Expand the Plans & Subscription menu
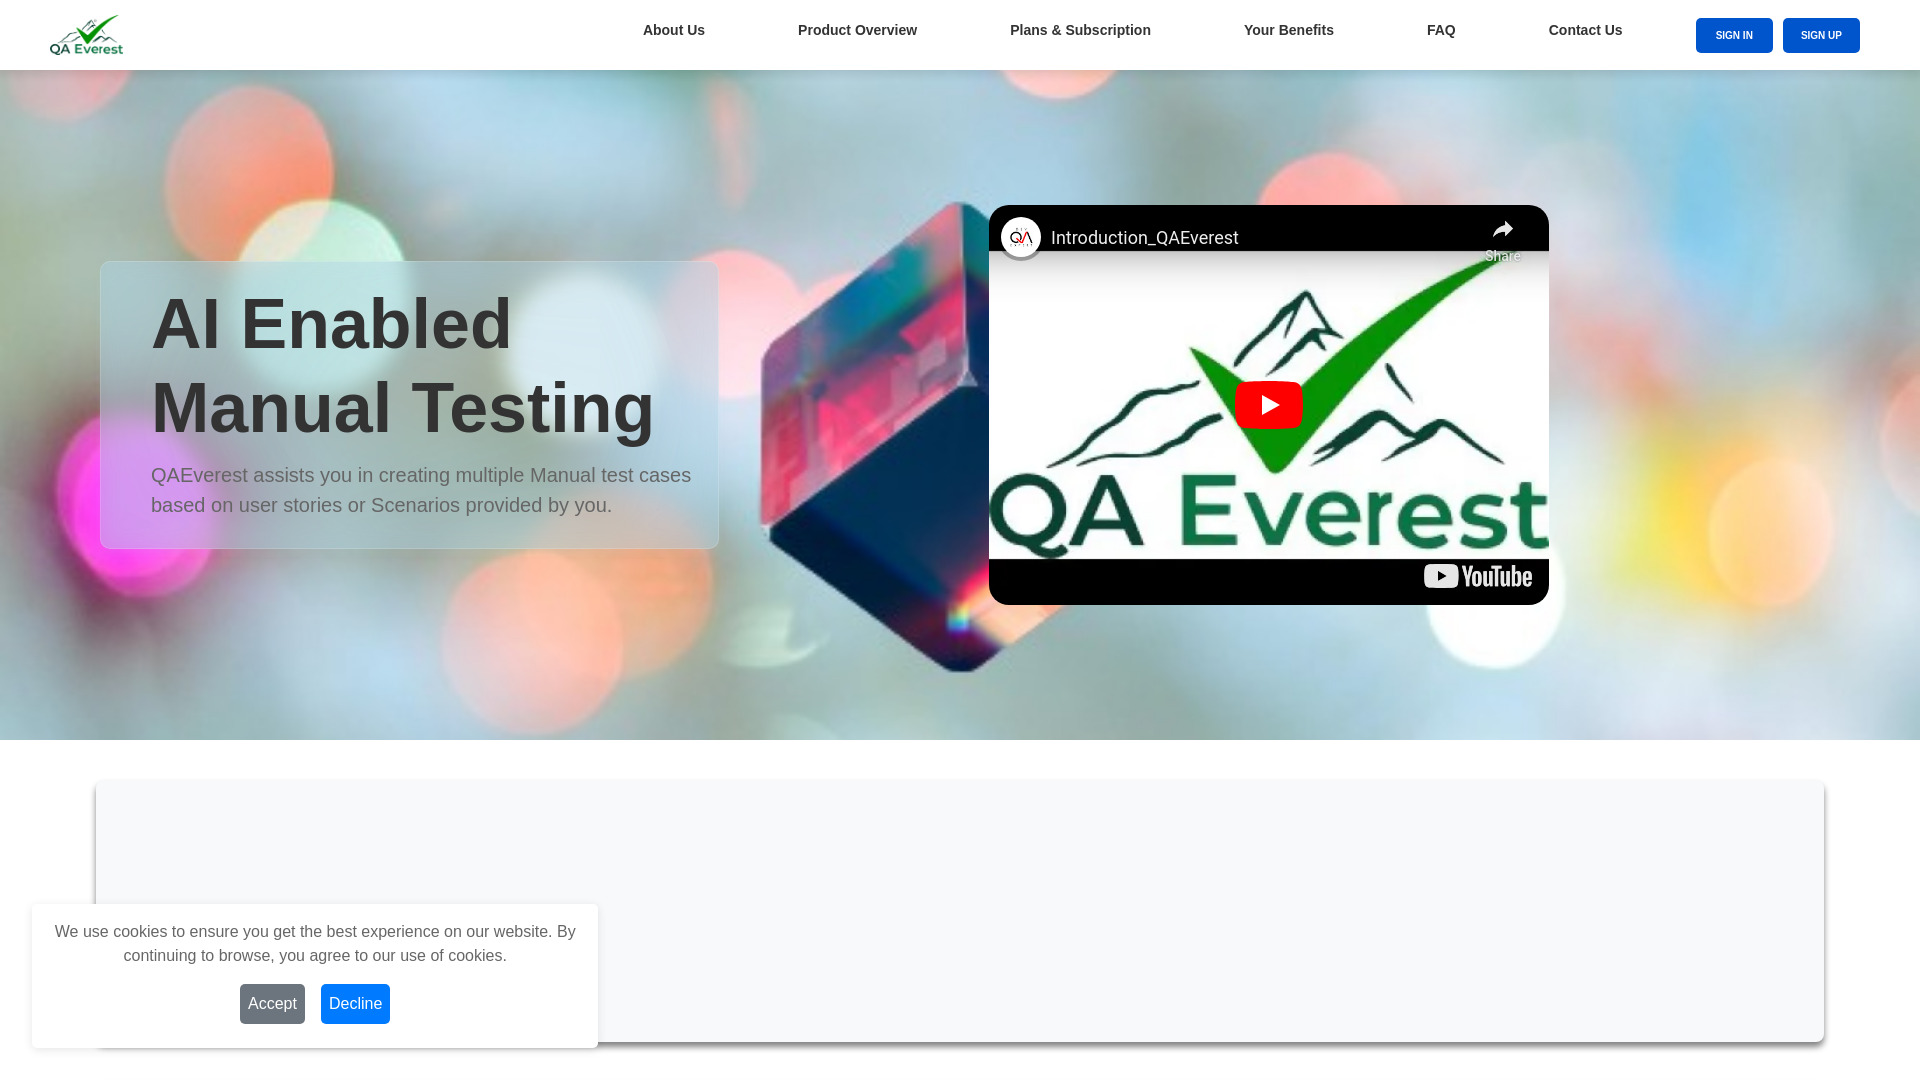This screenshot has height=1080, width=1920. 1080,29
